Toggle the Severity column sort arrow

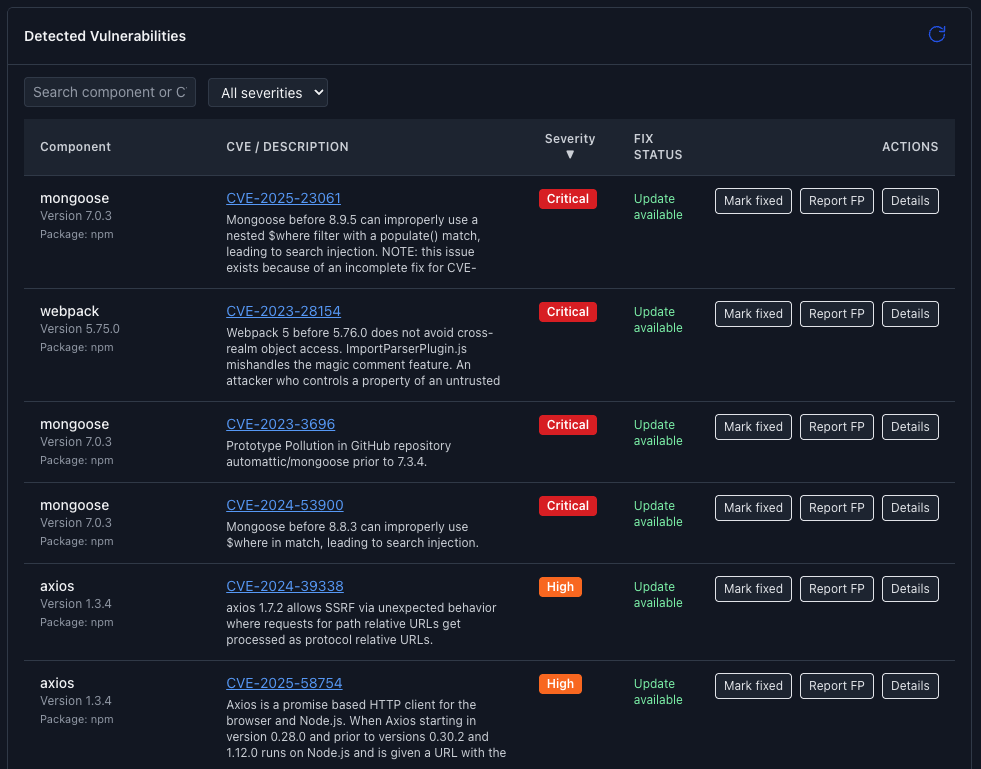click(570, 153)
